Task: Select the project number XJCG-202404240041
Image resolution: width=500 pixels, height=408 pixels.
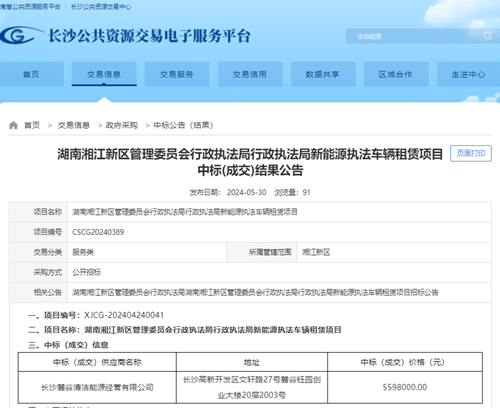Action: (124, 315)
